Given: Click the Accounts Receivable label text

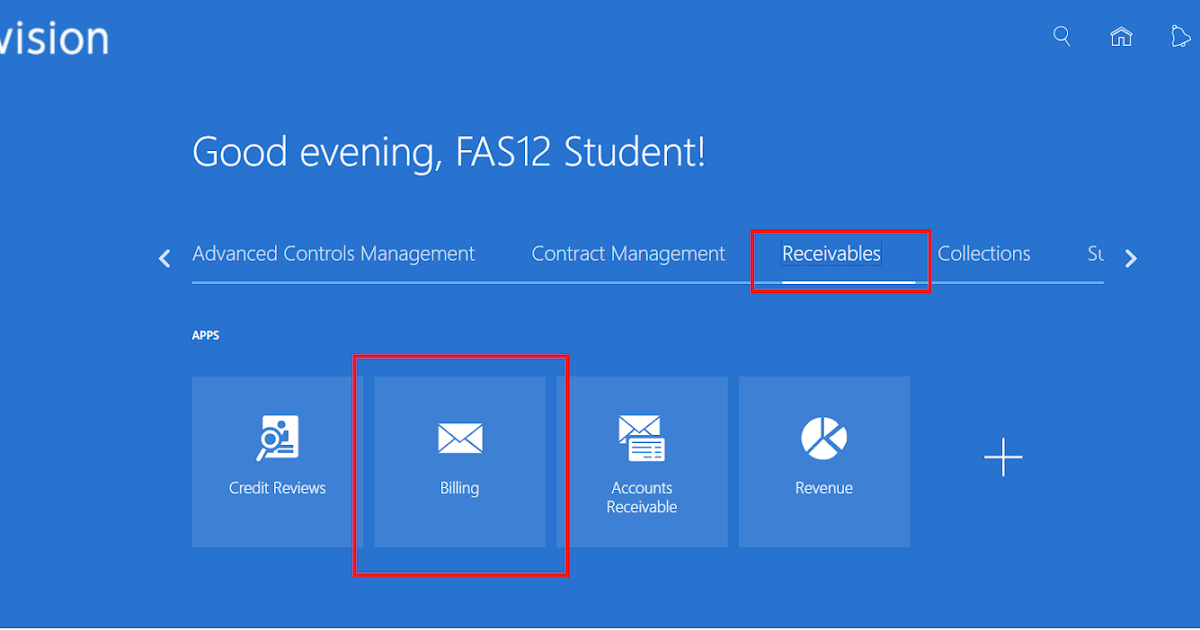Looking at the screenshot, I should pos(642,497).
